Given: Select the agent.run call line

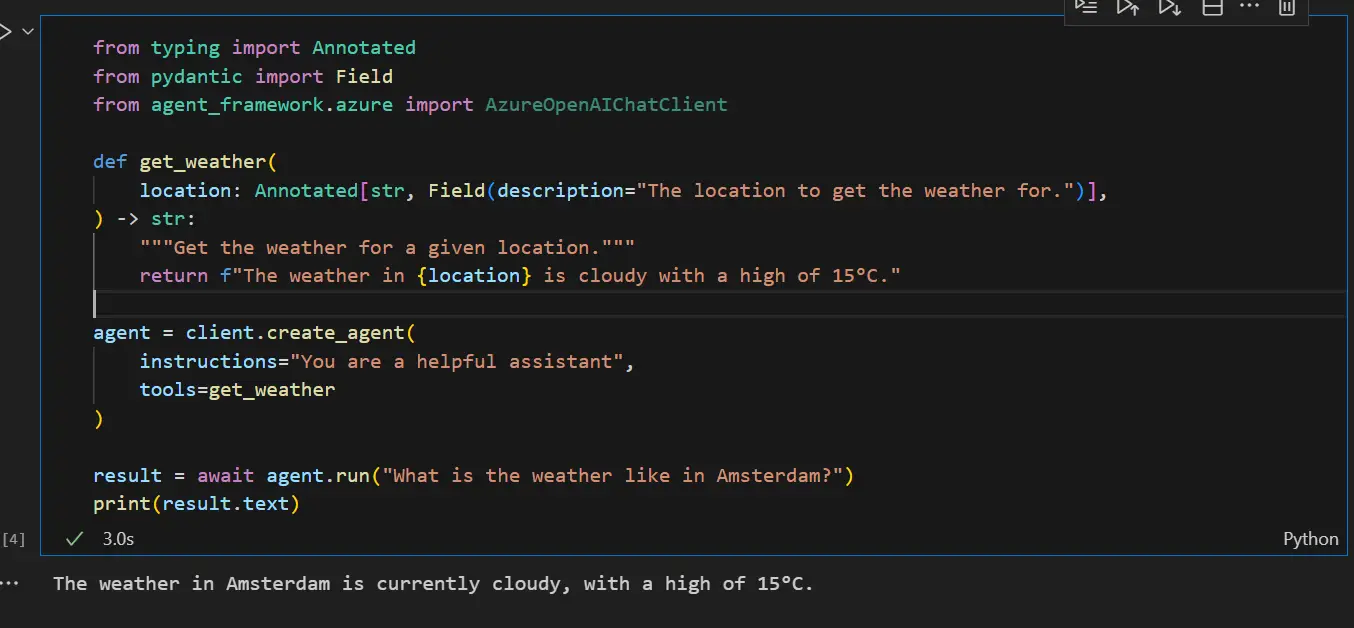Looking at the screenshot, I should point(470,475).
